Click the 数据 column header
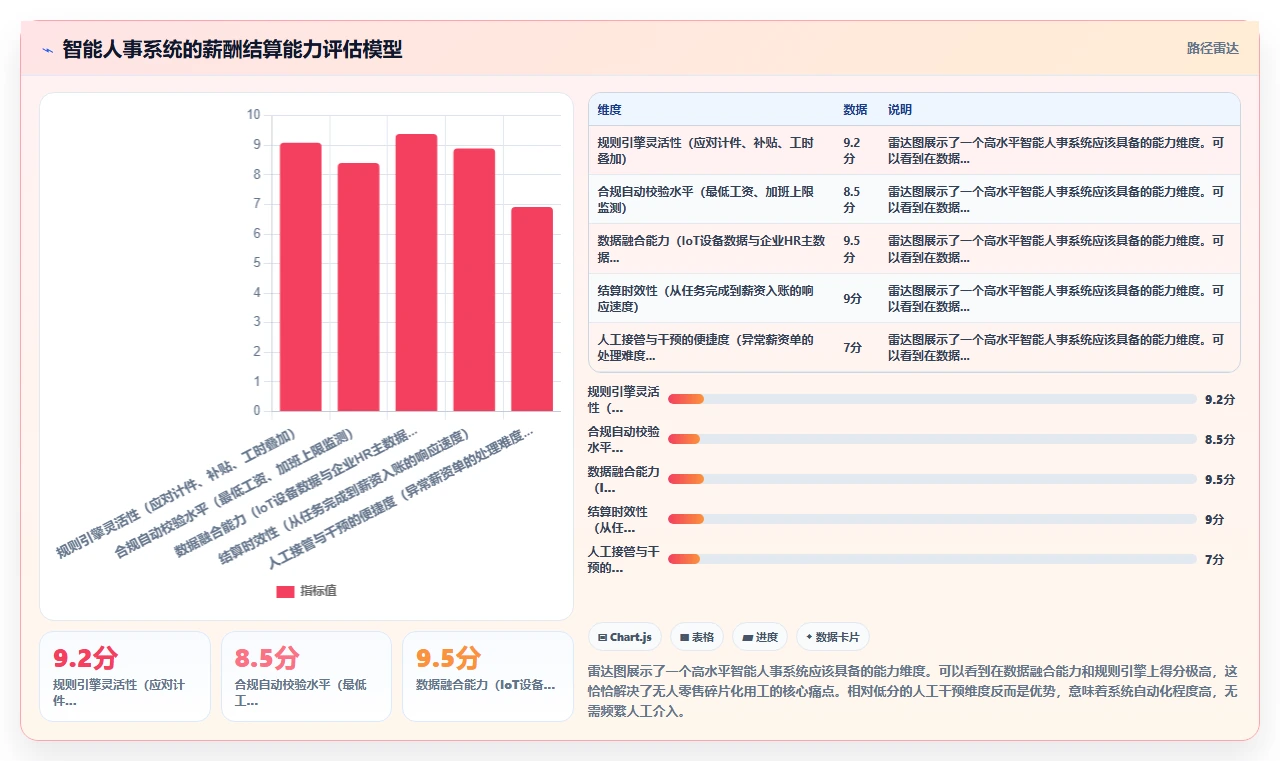 pos(855,110)
